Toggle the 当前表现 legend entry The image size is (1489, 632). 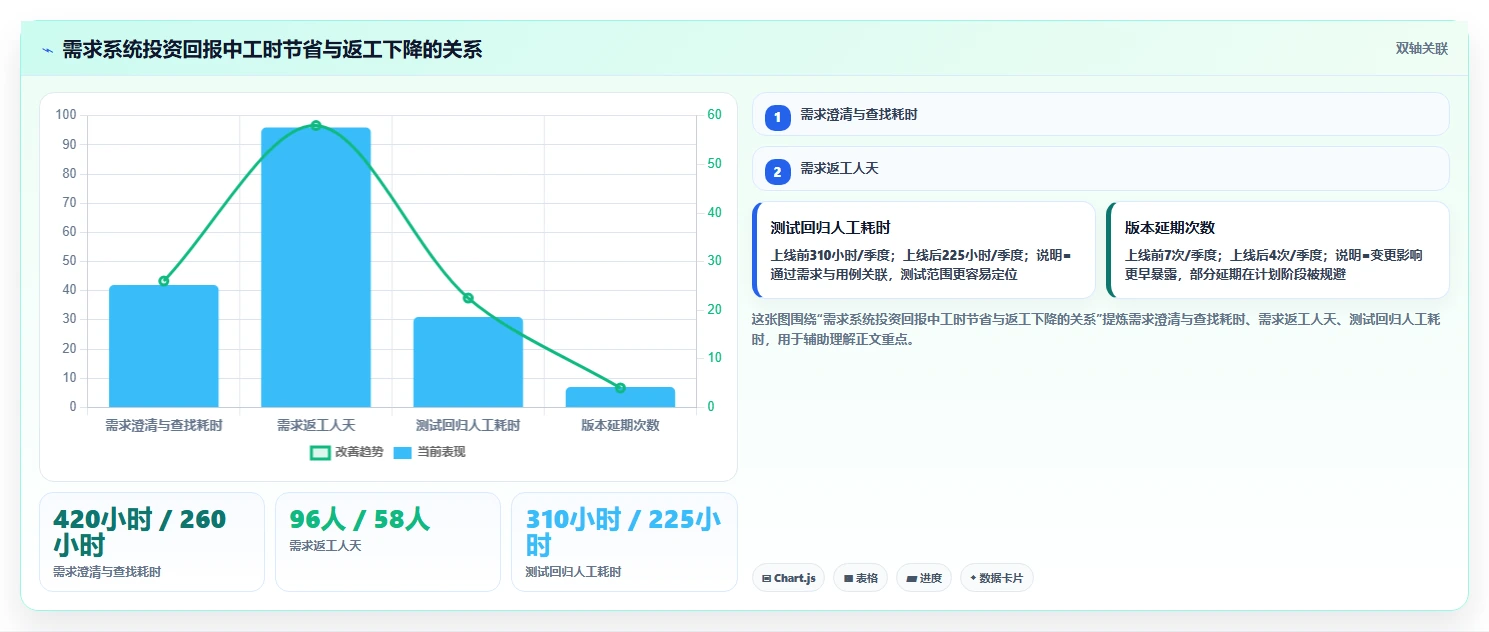tap(429, 452)
